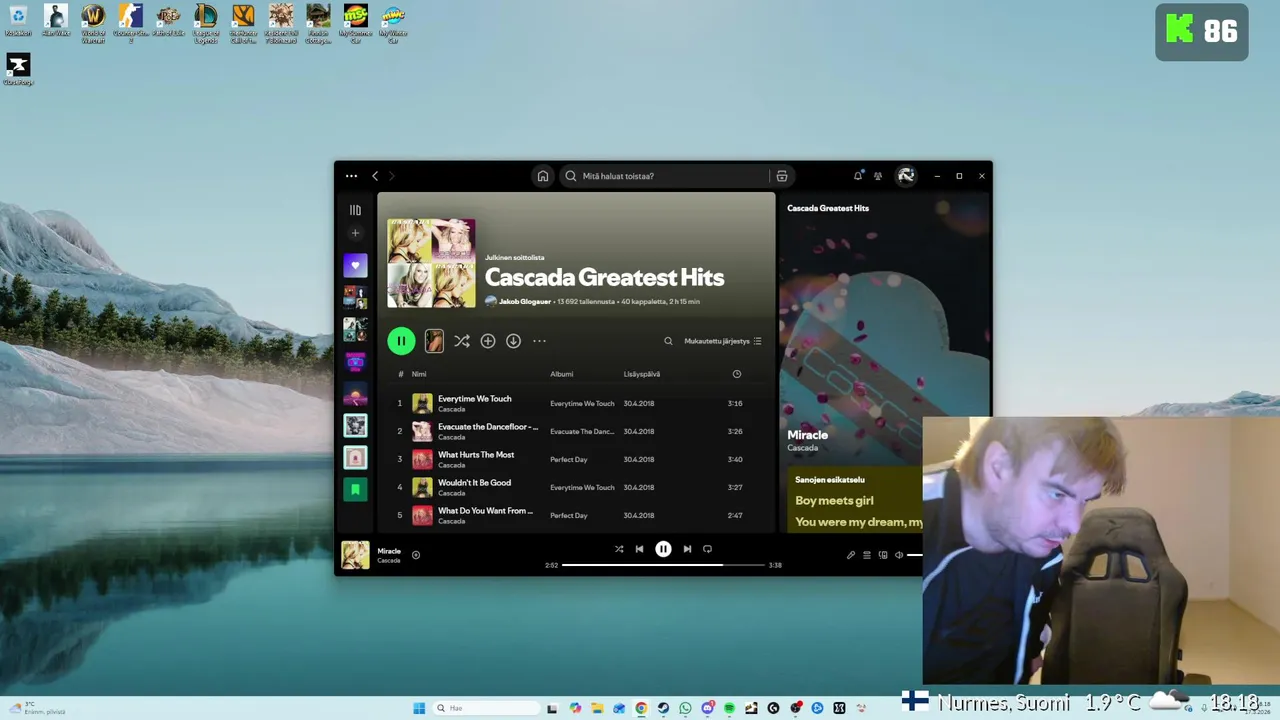Viewport: 1280px width, 720px height.
Task: Open Browse icon beside the search field
Action: tap(782, 176)
